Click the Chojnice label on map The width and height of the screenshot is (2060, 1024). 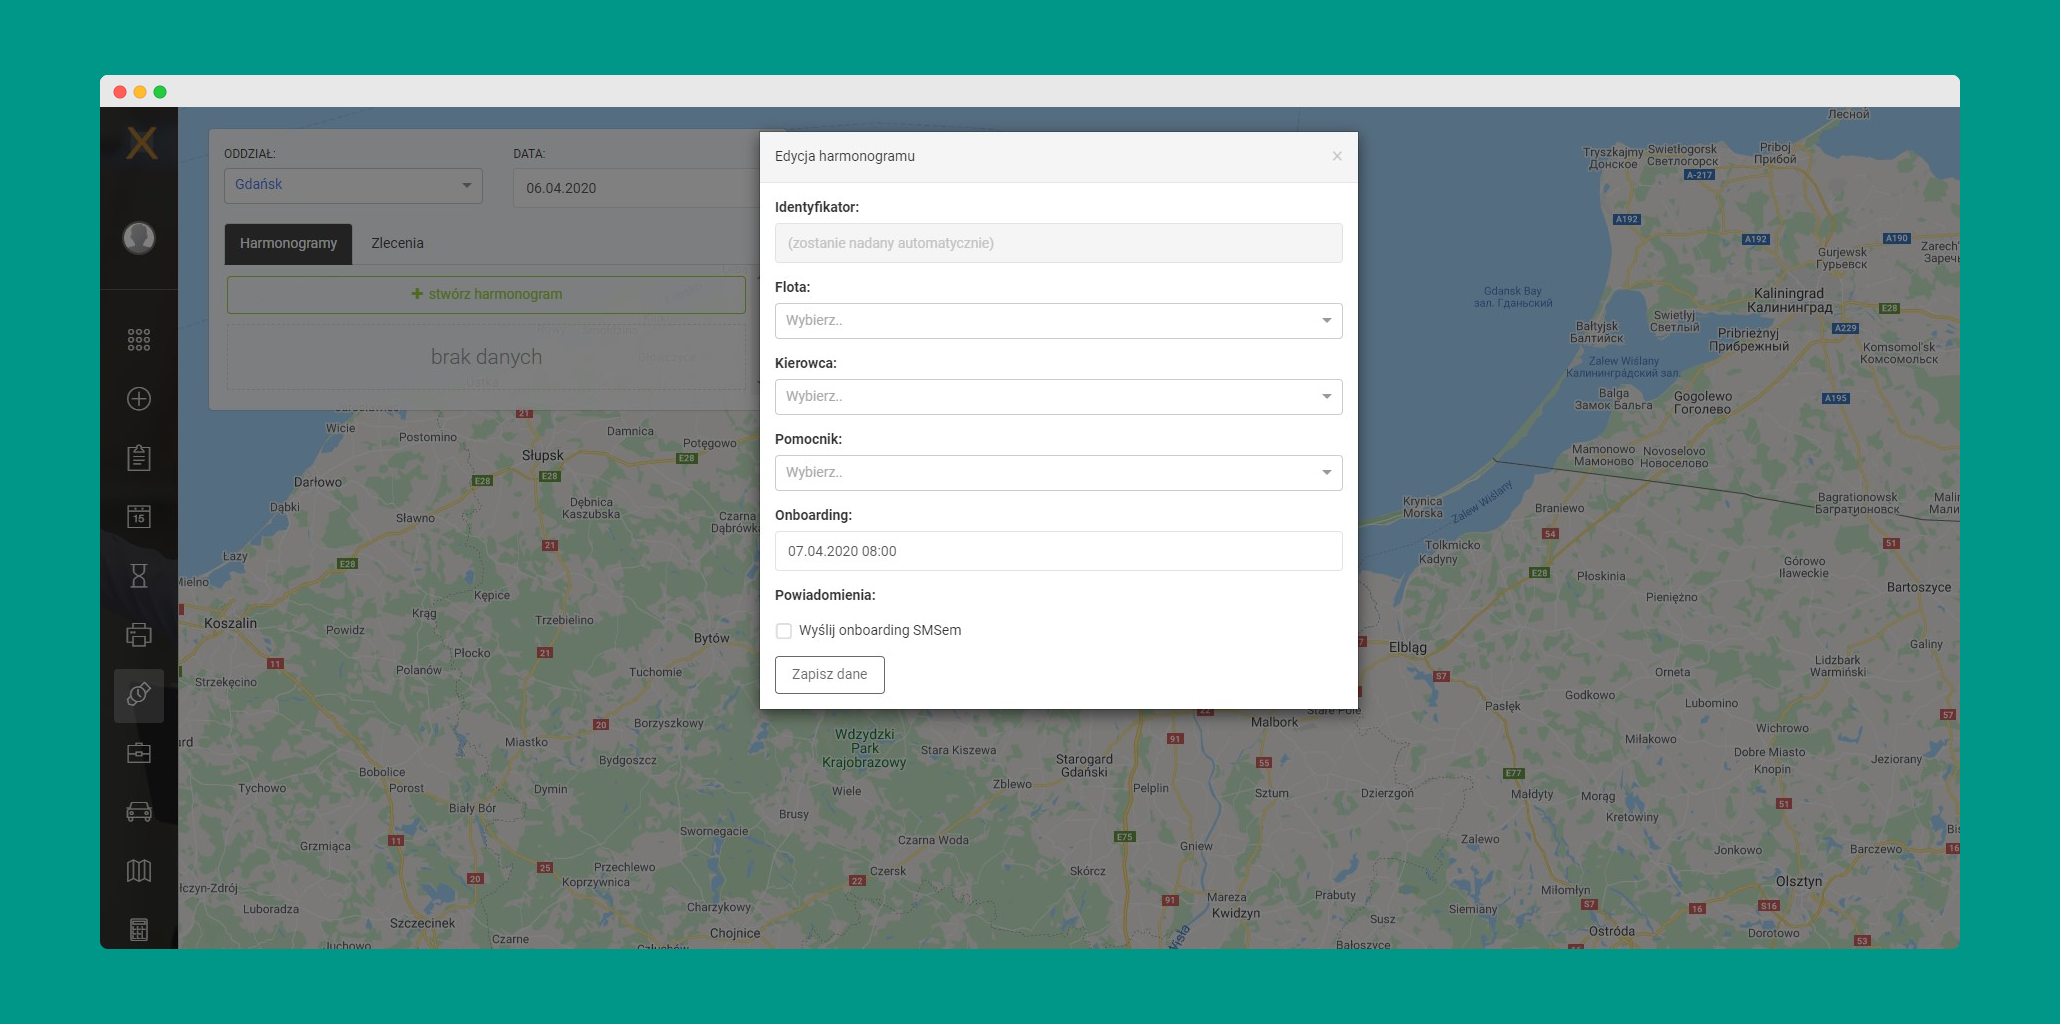(x=735, y=933)
